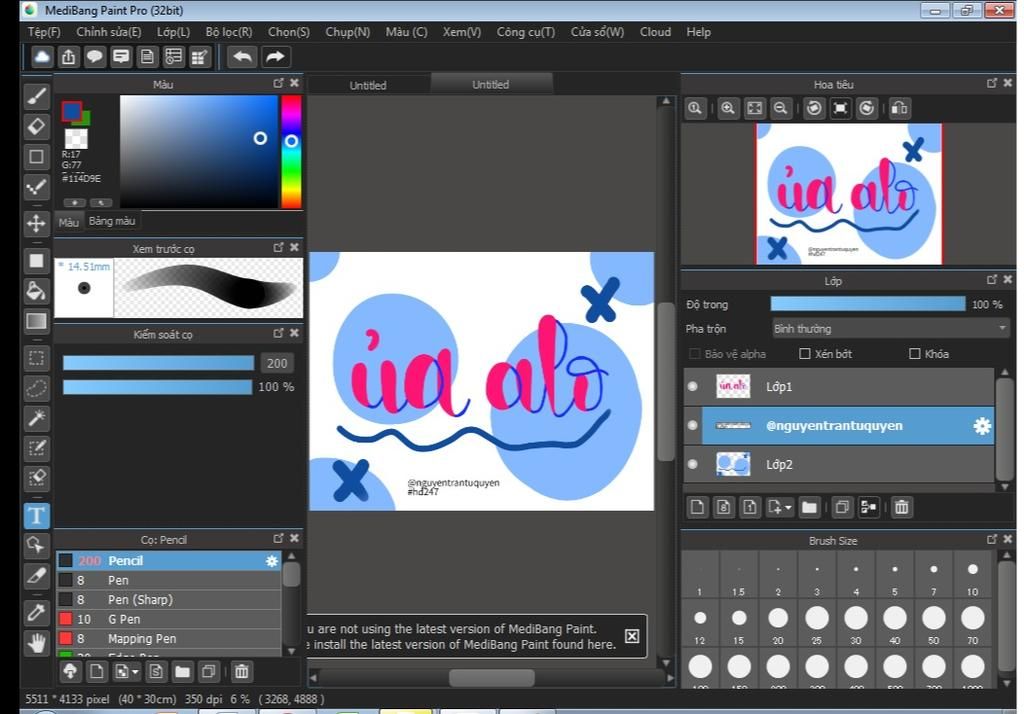
Task: Delete brush with the brush panel trash icon
Action: [x=242, y=672]
